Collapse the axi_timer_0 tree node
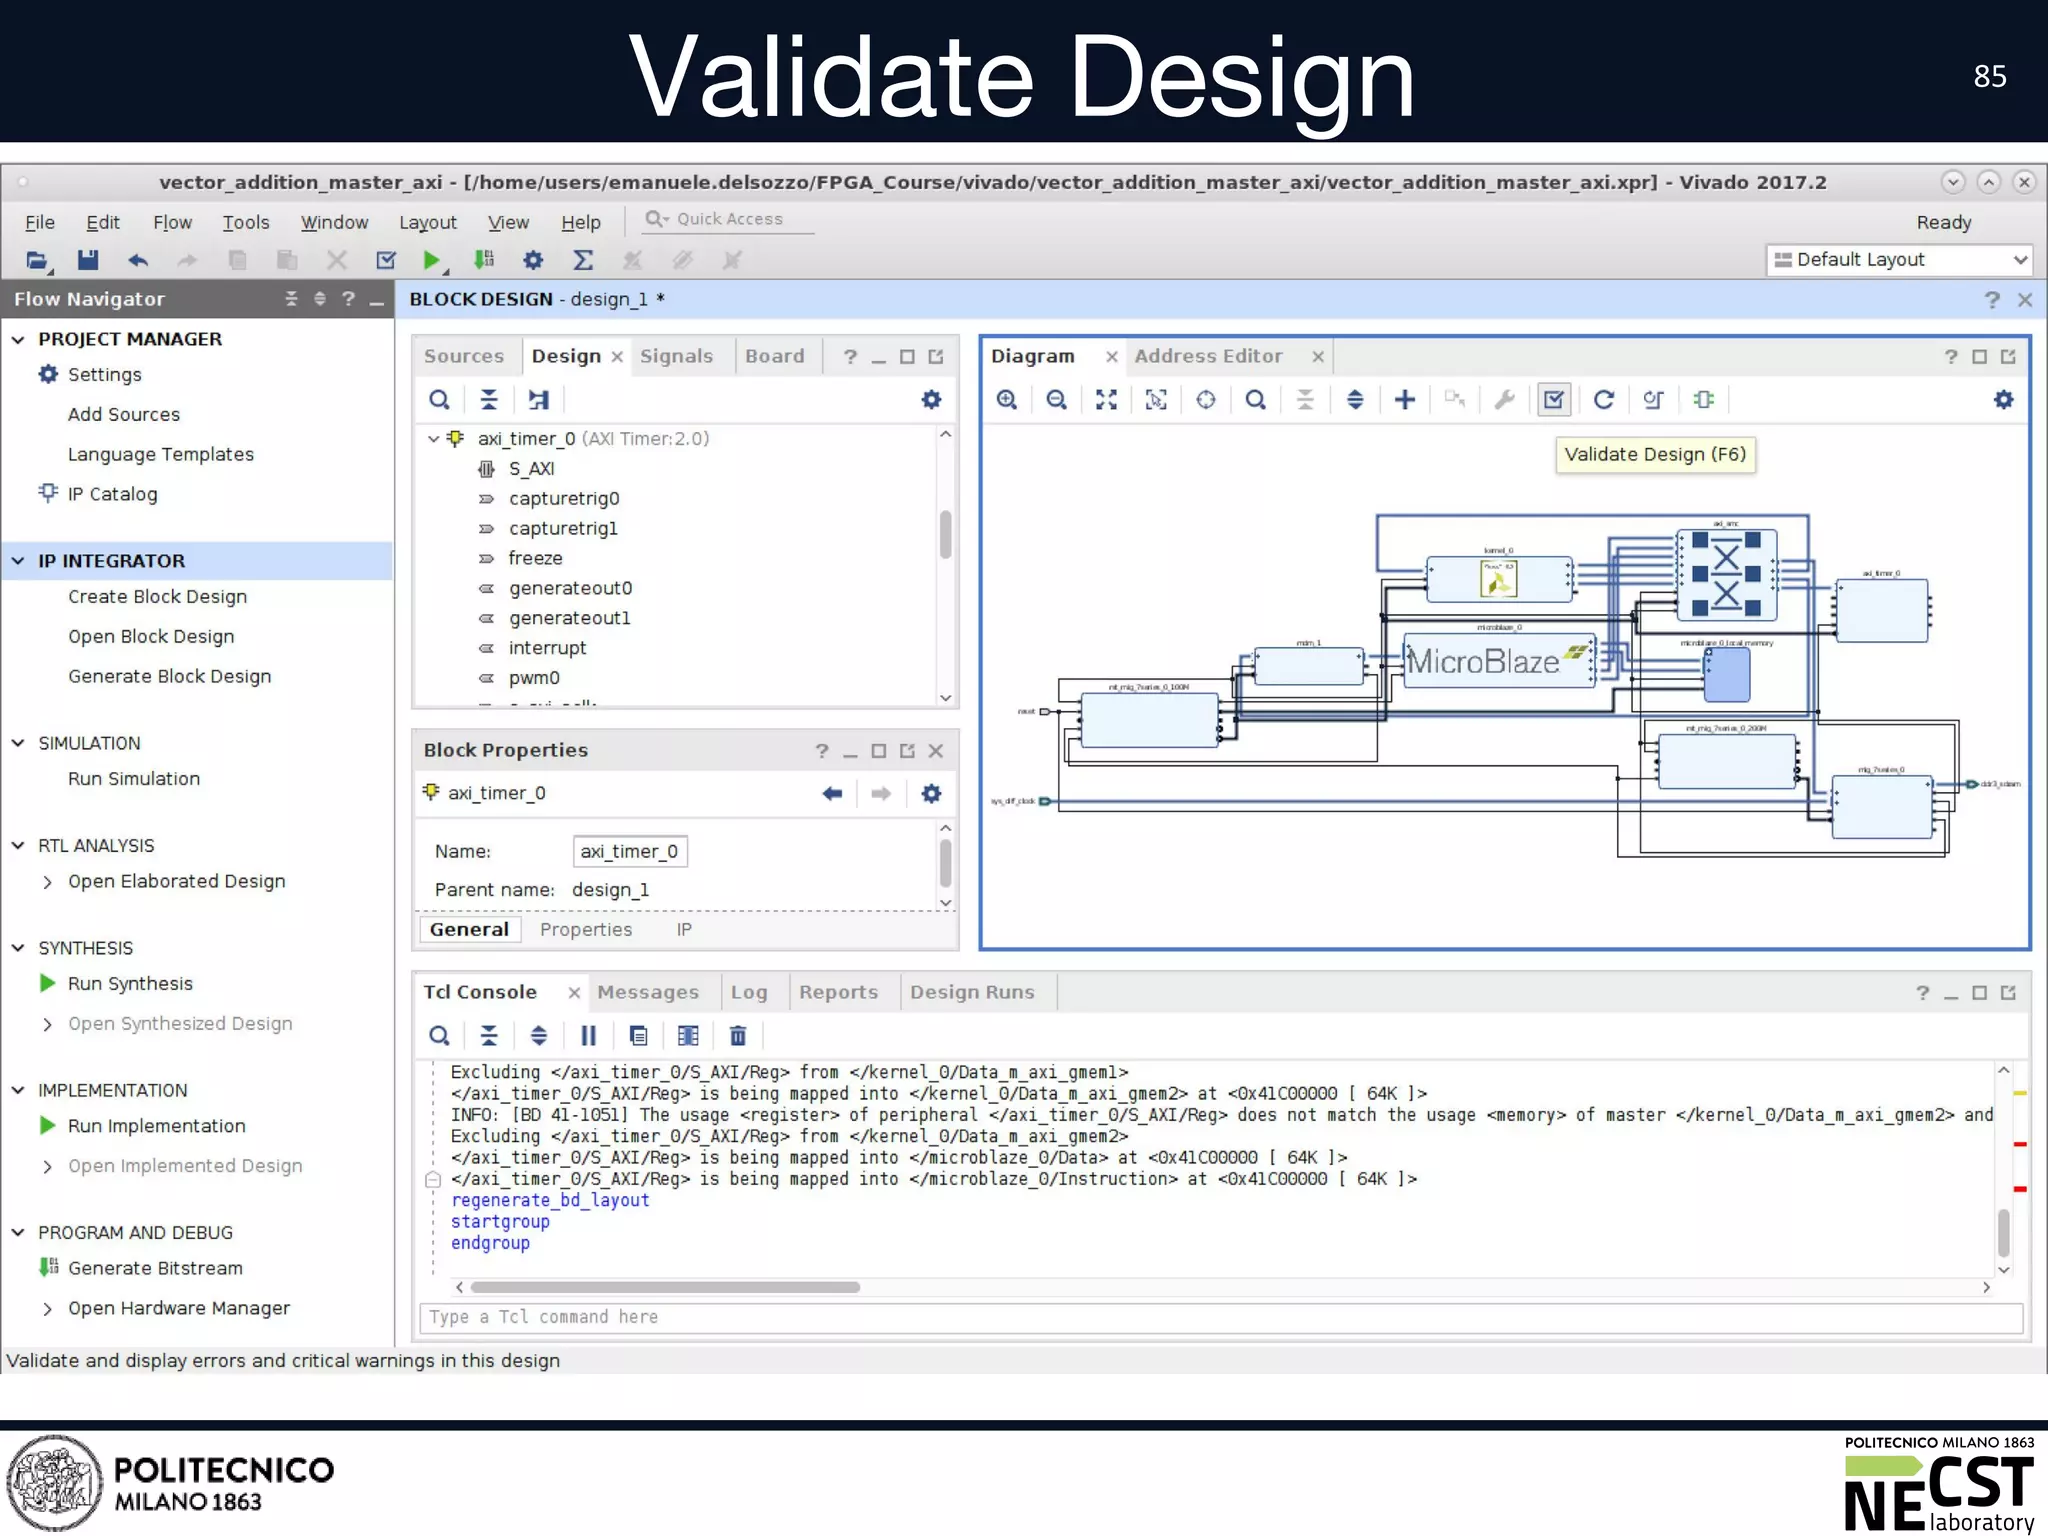Image resolution: width=2048 pixels, height=1536 pixels. 433,439
